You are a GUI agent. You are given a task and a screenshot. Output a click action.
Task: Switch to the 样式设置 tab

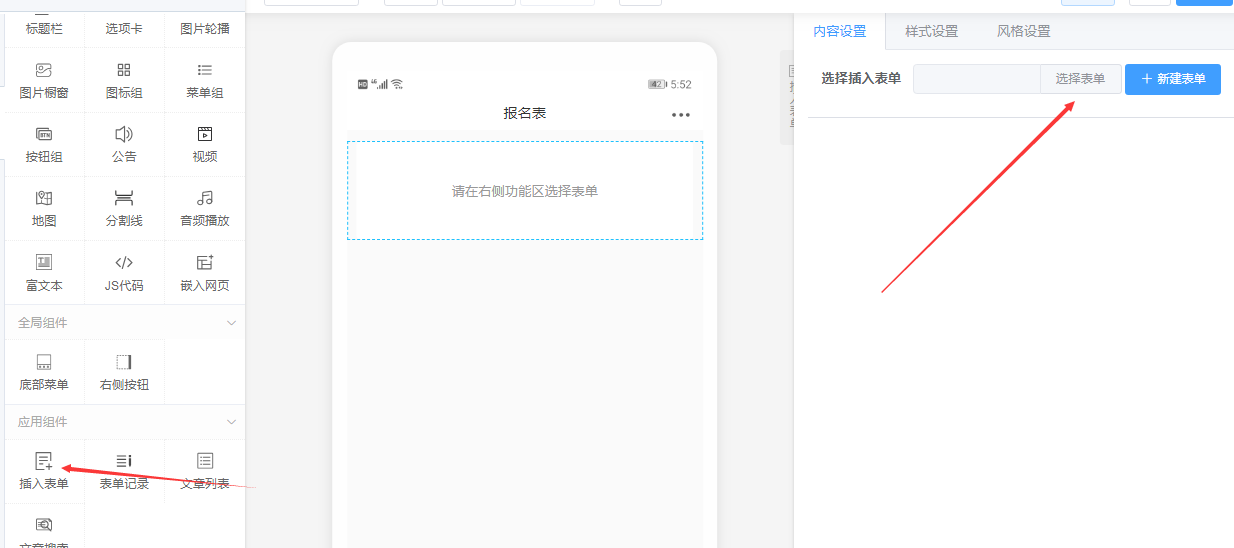click(x=932, y=31)
